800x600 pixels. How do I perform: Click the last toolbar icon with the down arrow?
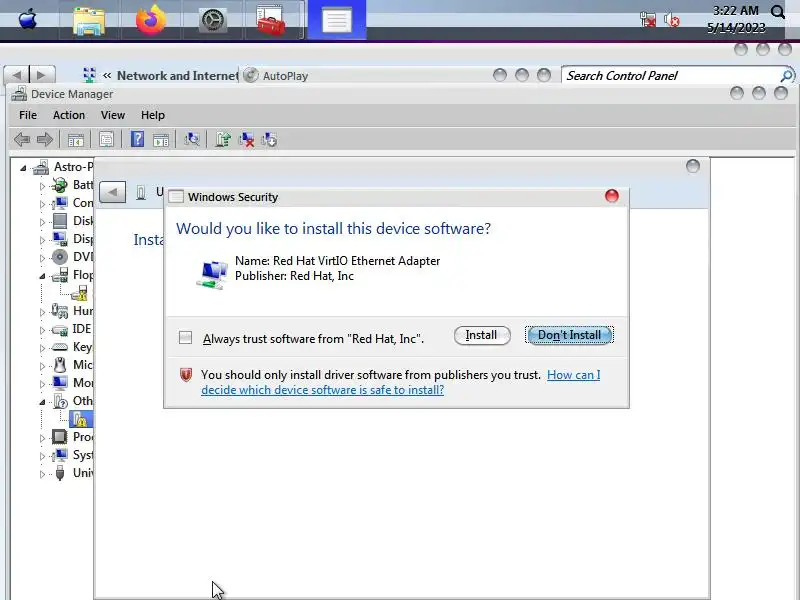(269, 139)
